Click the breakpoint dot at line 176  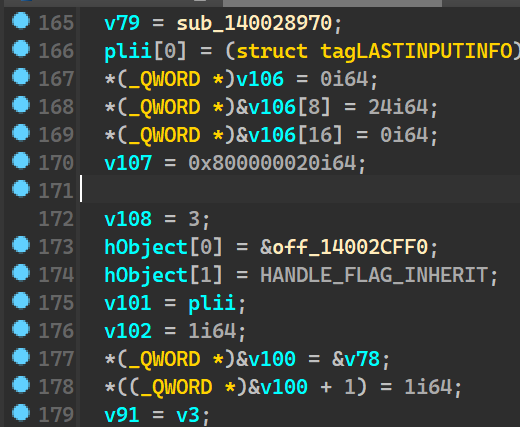[21, 329]
